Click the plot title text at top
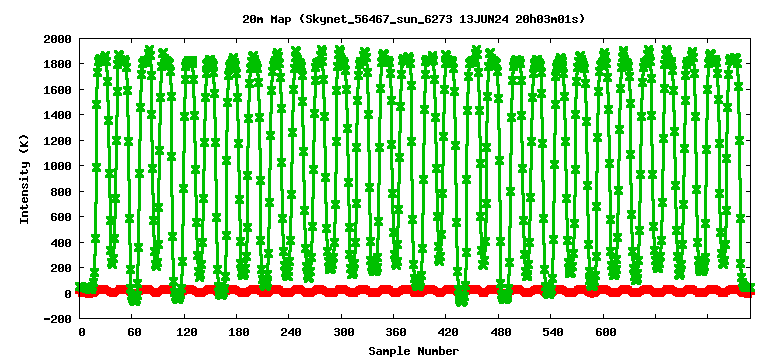The image size is (768, 360). (x=413, y=19)
